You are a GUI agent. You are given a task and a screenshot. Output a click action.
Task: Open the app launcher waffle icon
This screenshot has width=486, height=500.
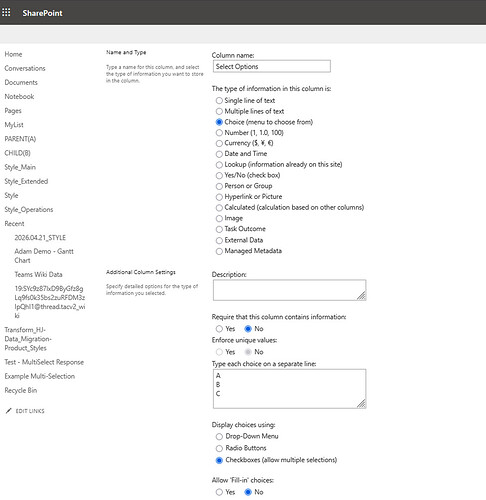pyautogui.click(x=6, y=13)
